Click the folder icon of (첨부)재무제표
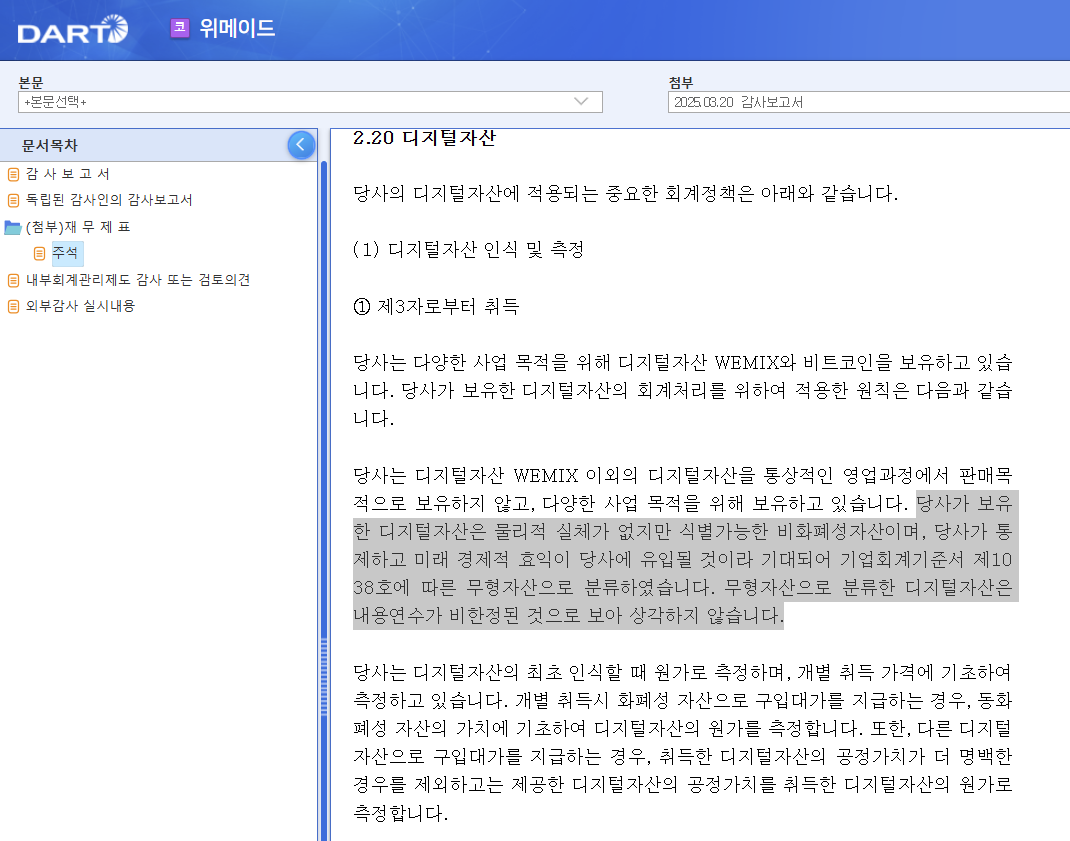 click(11, 225)
